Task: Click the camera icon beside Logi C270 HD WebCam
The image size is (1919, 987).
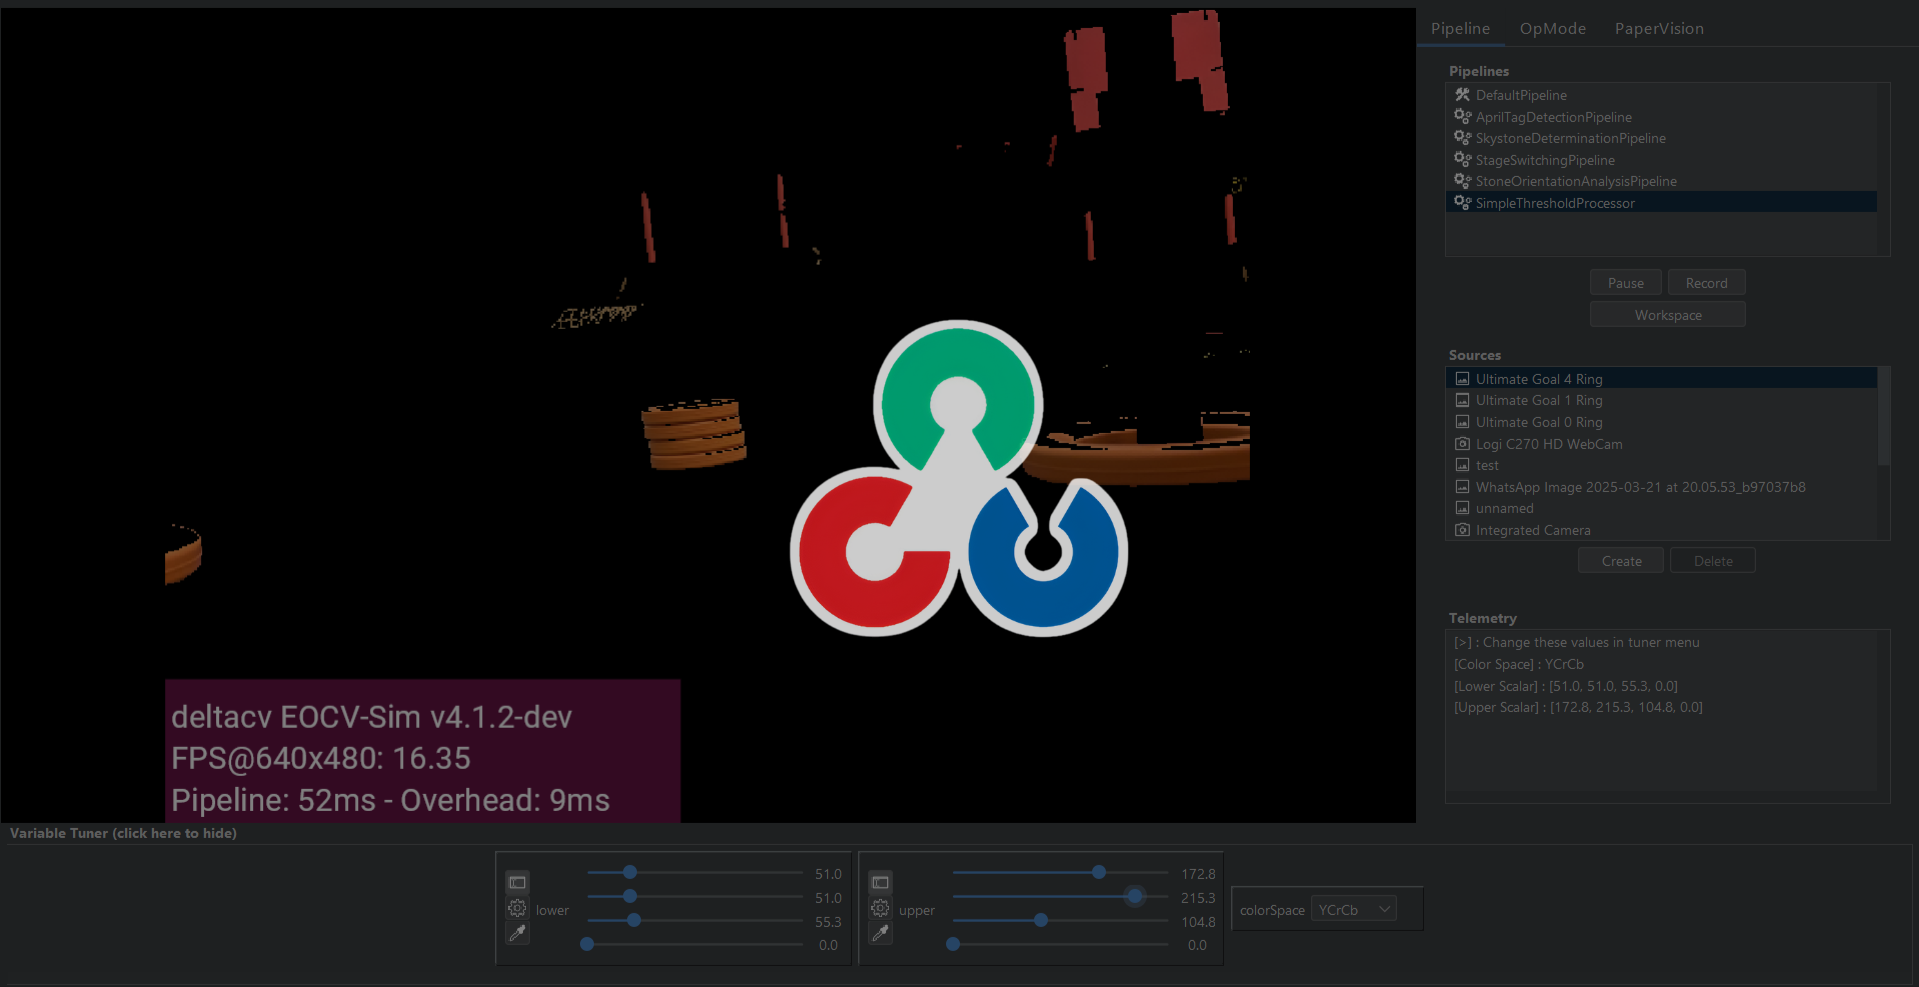Action: pos(1462,444)
